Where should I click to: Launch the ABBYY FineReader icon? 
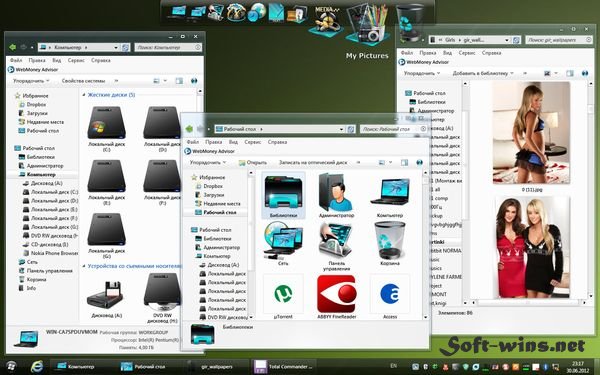(x=336, y=293)
